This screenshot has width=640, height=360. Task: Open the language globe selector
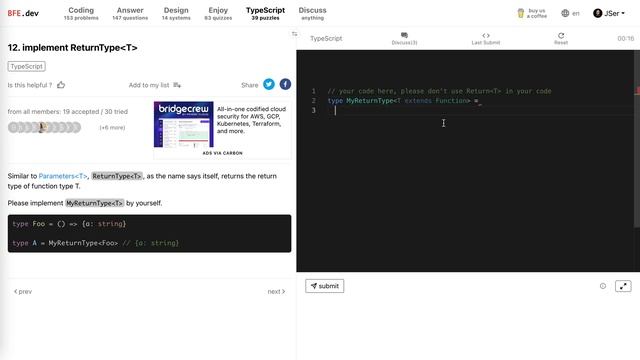tap(570, 13)
